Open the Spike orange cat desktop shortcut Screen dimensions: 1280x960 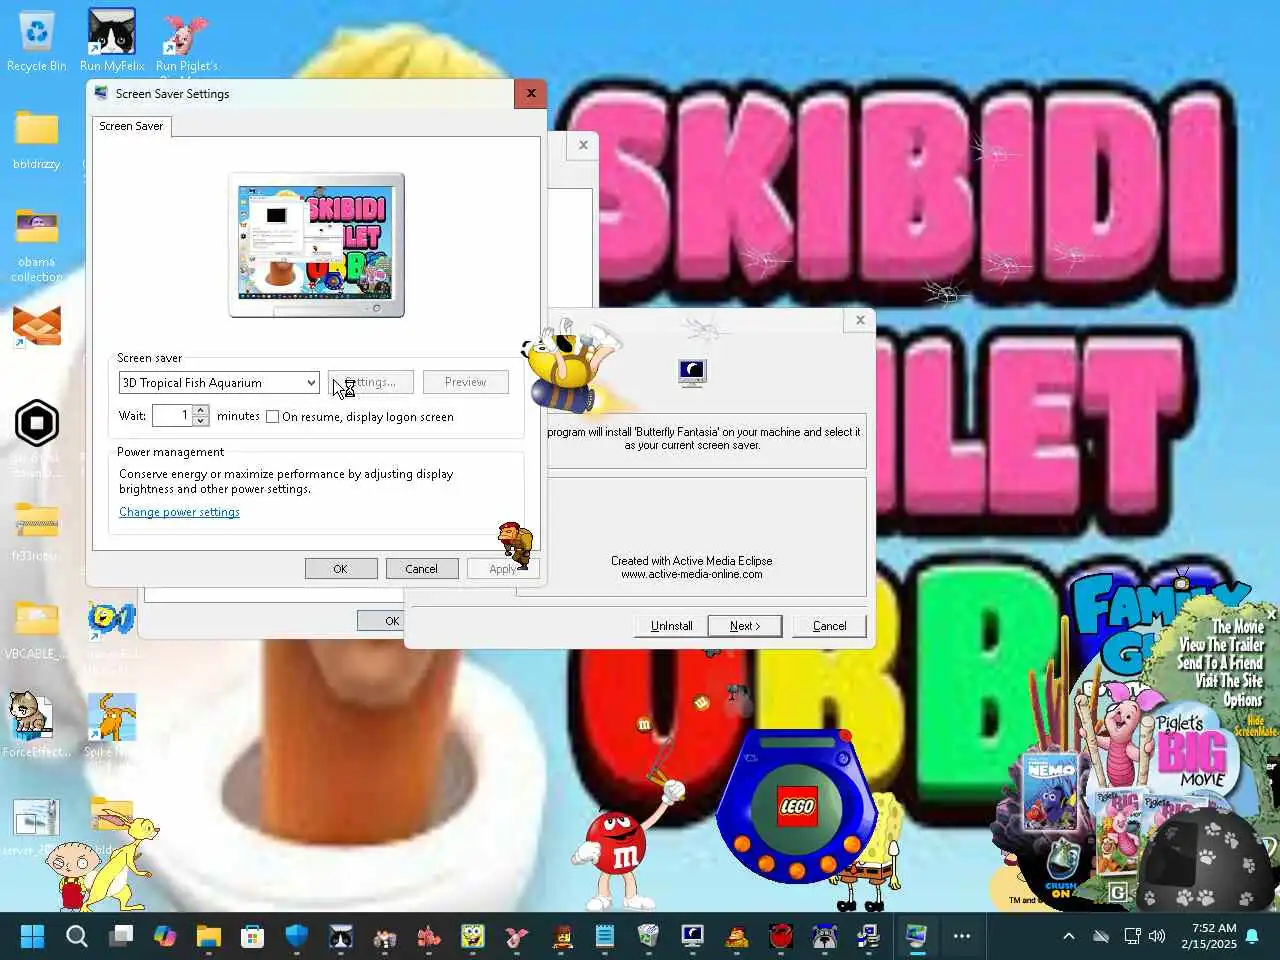click(x=112, y=725)
